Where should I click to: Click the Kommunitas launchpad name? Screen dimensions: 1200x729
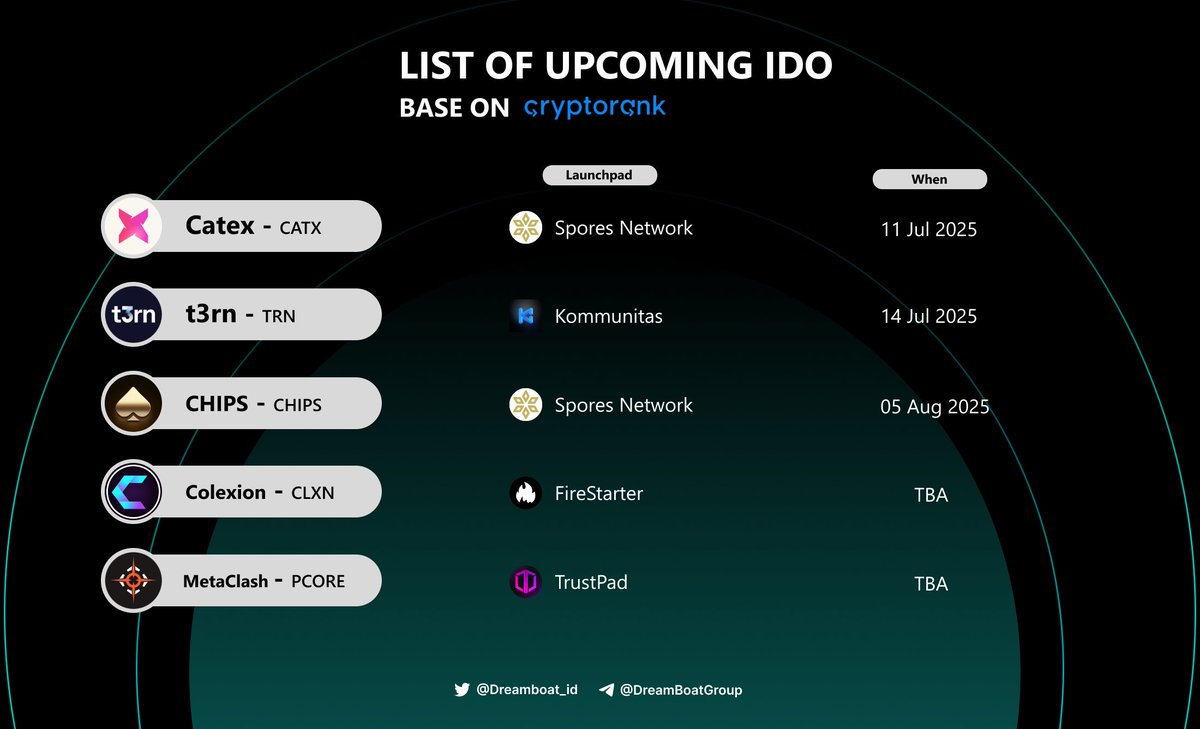click(x=609, y=316)
